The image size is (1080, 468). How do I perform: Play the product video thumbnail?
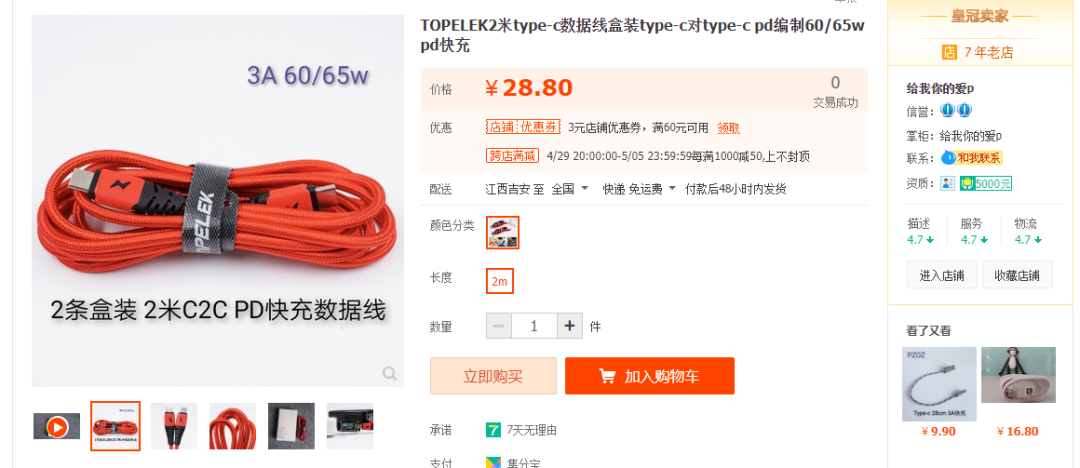57,427
